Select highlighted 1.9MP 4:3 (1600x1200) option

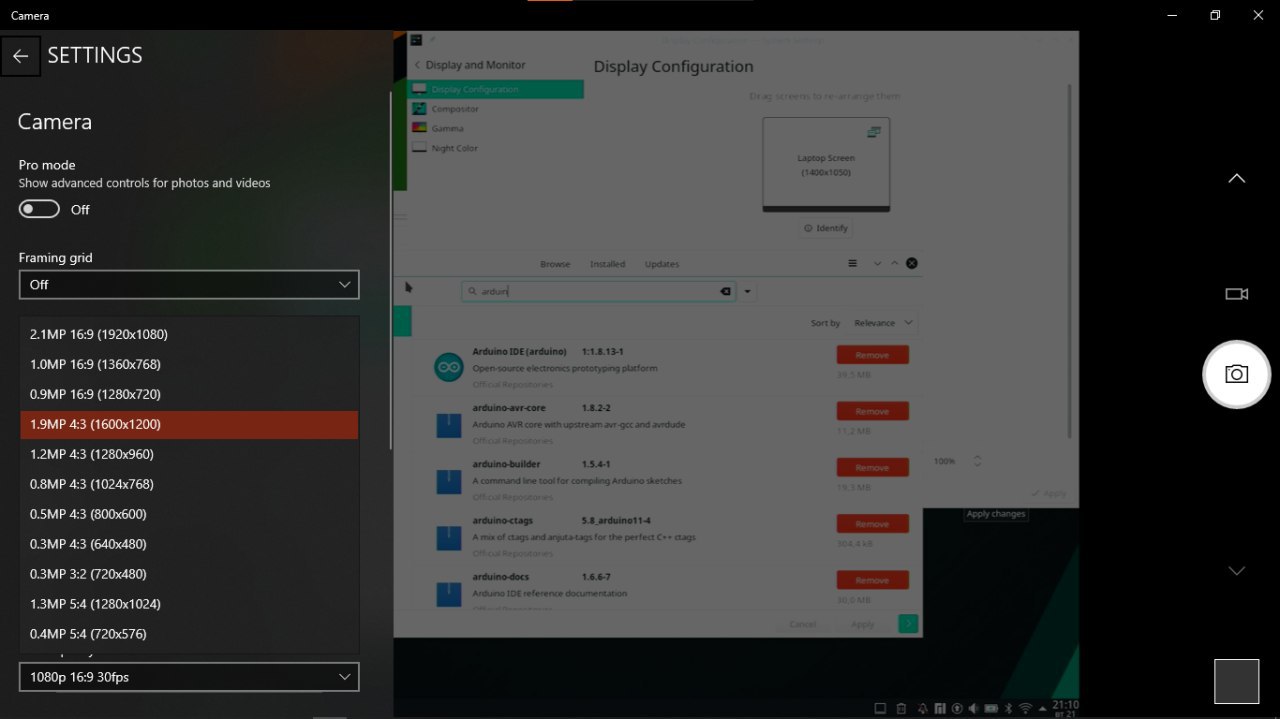[189, 424]
